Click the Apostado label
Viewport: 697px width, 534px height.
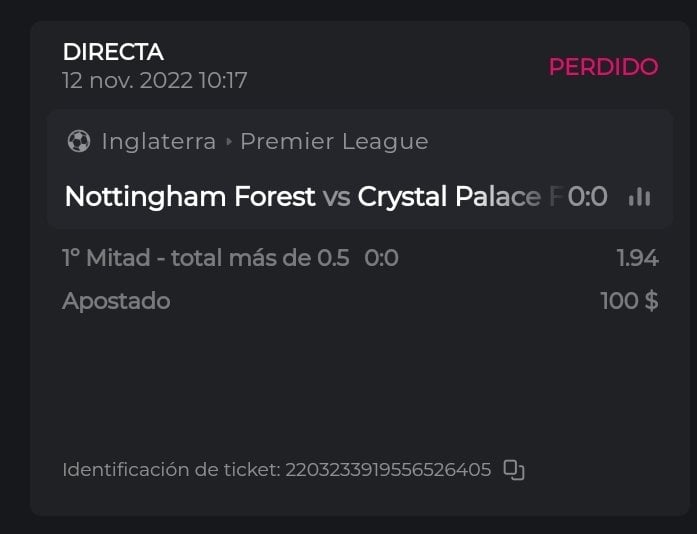pyautogui.click(x=116, y=301)
